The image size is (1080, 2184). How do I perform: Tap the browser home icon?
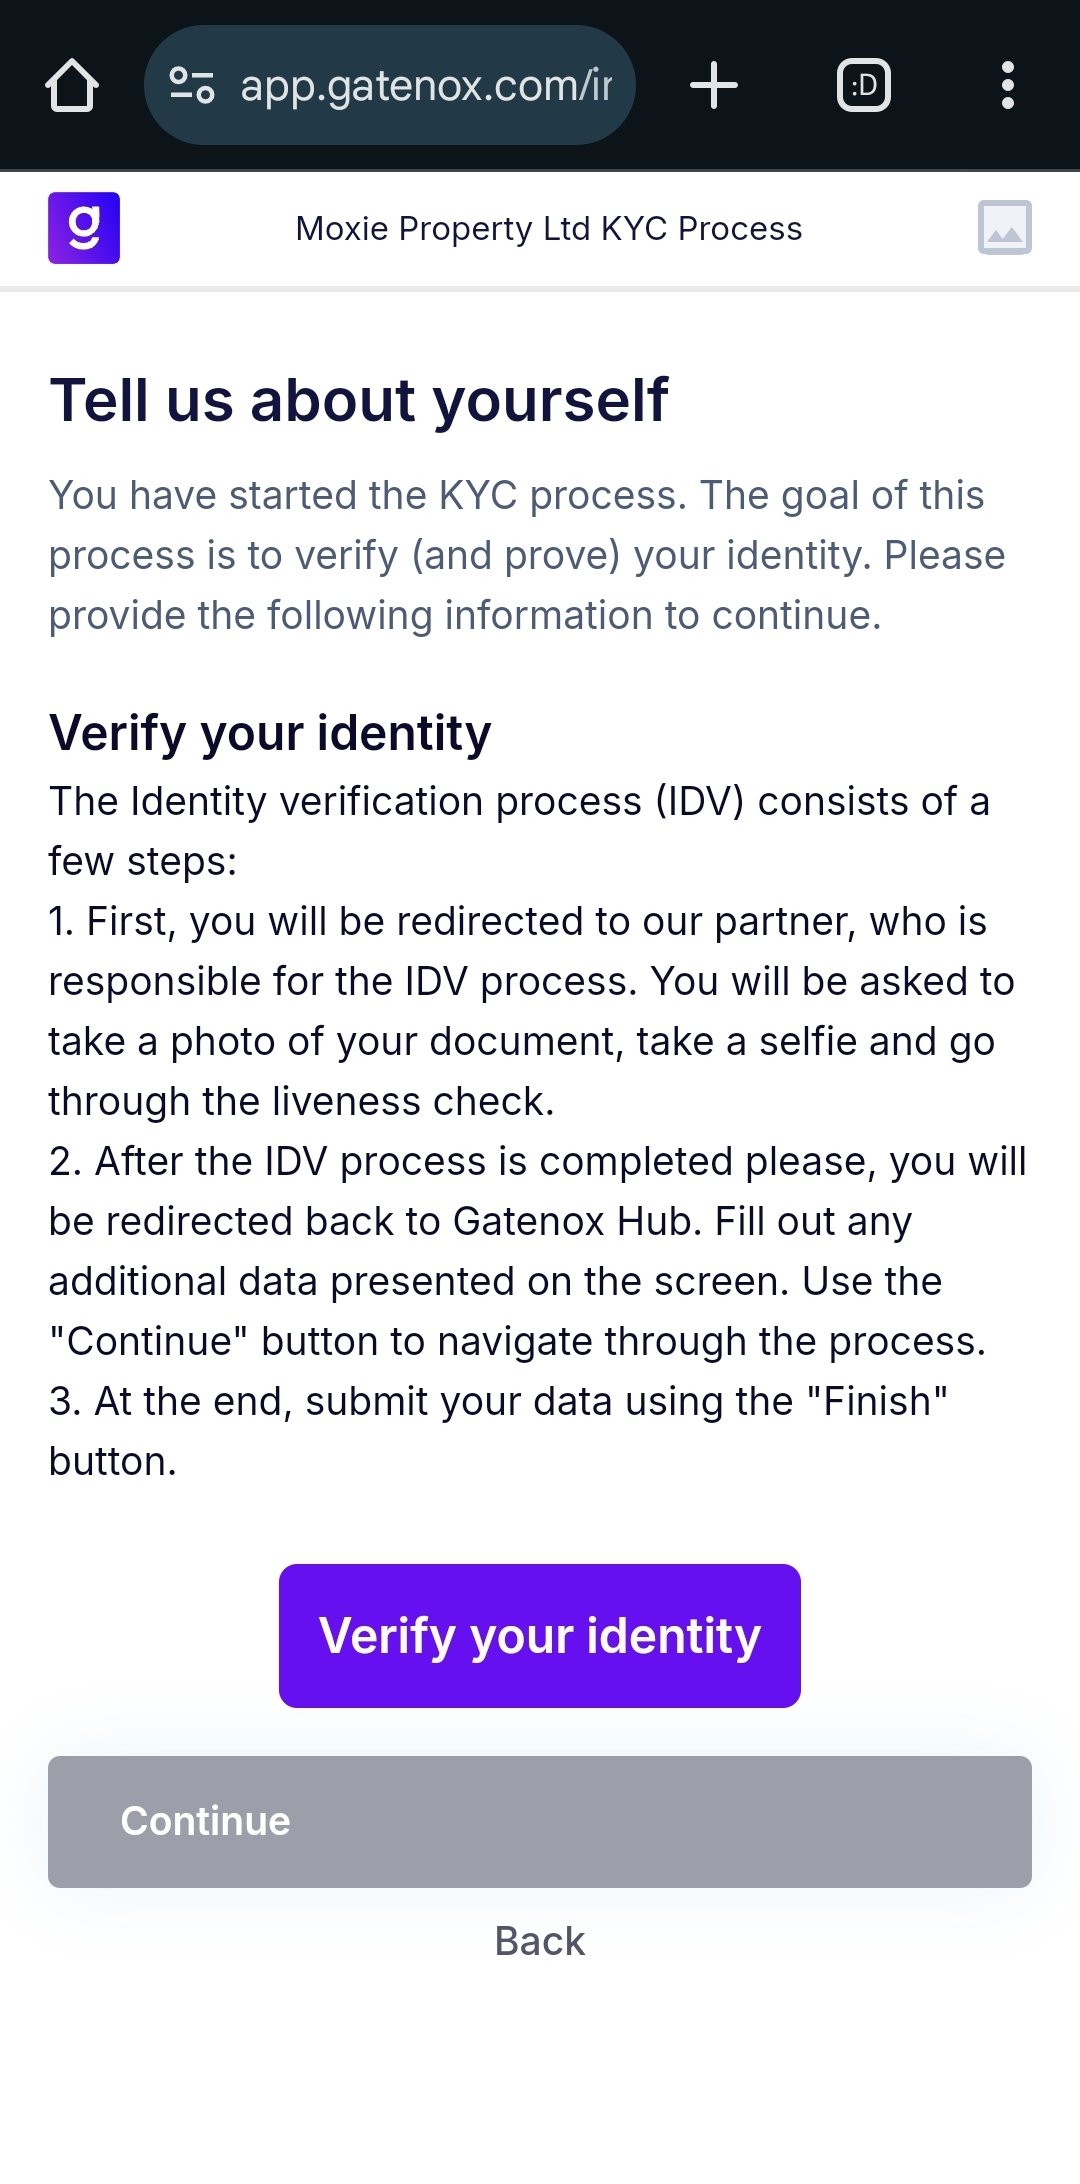coord(72,86)
